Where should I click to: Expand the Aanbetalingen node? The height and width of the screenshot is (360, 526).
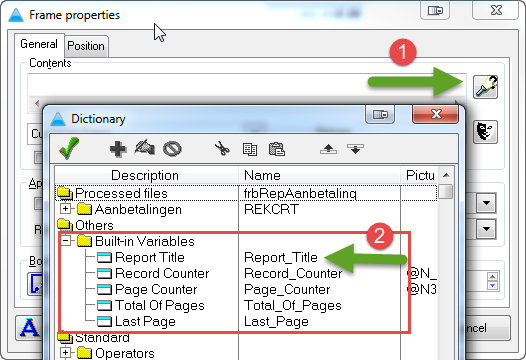[66, 208]
